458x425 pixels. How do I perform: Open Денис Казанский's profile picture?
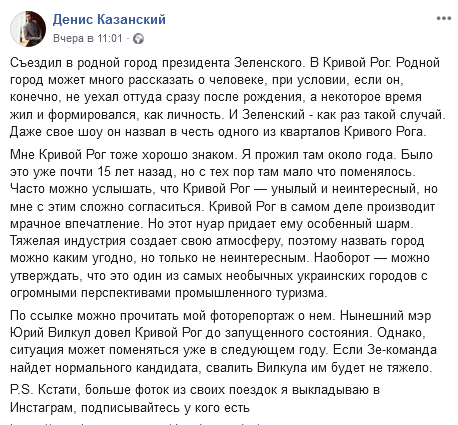28,29
